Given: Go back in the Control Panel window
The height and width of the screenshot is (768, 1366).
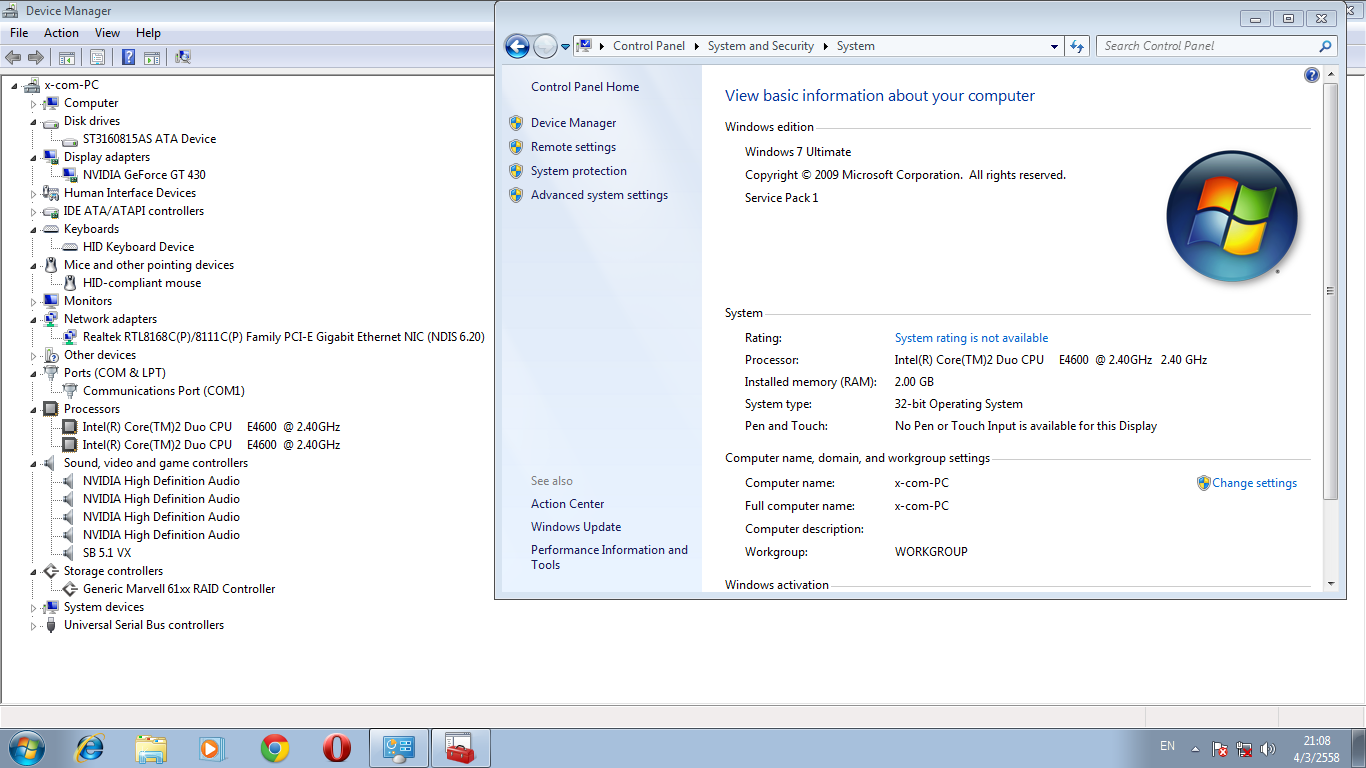Looking at the screenshot, I should pyautogui.click(x=517, y=46).
